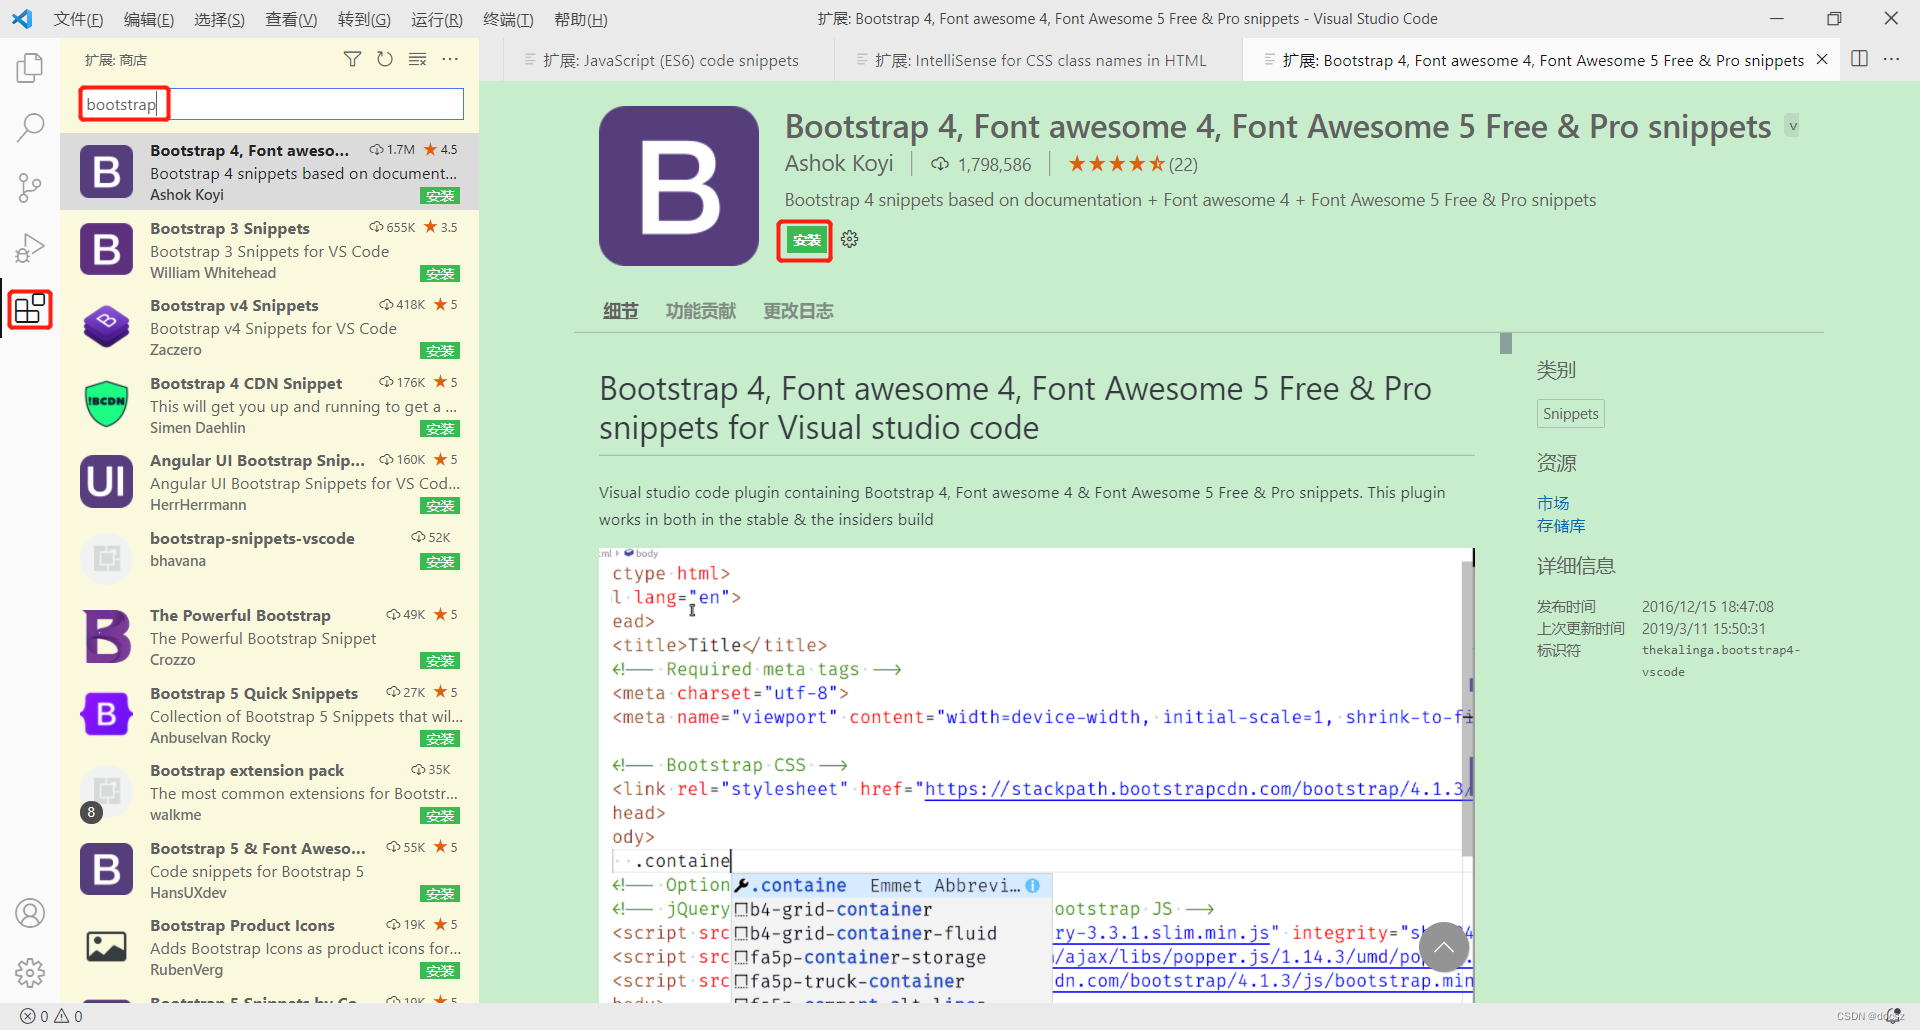Select the 细节 details tab
Viewport: 1920px width, 1030px height.
pos(620,311)
